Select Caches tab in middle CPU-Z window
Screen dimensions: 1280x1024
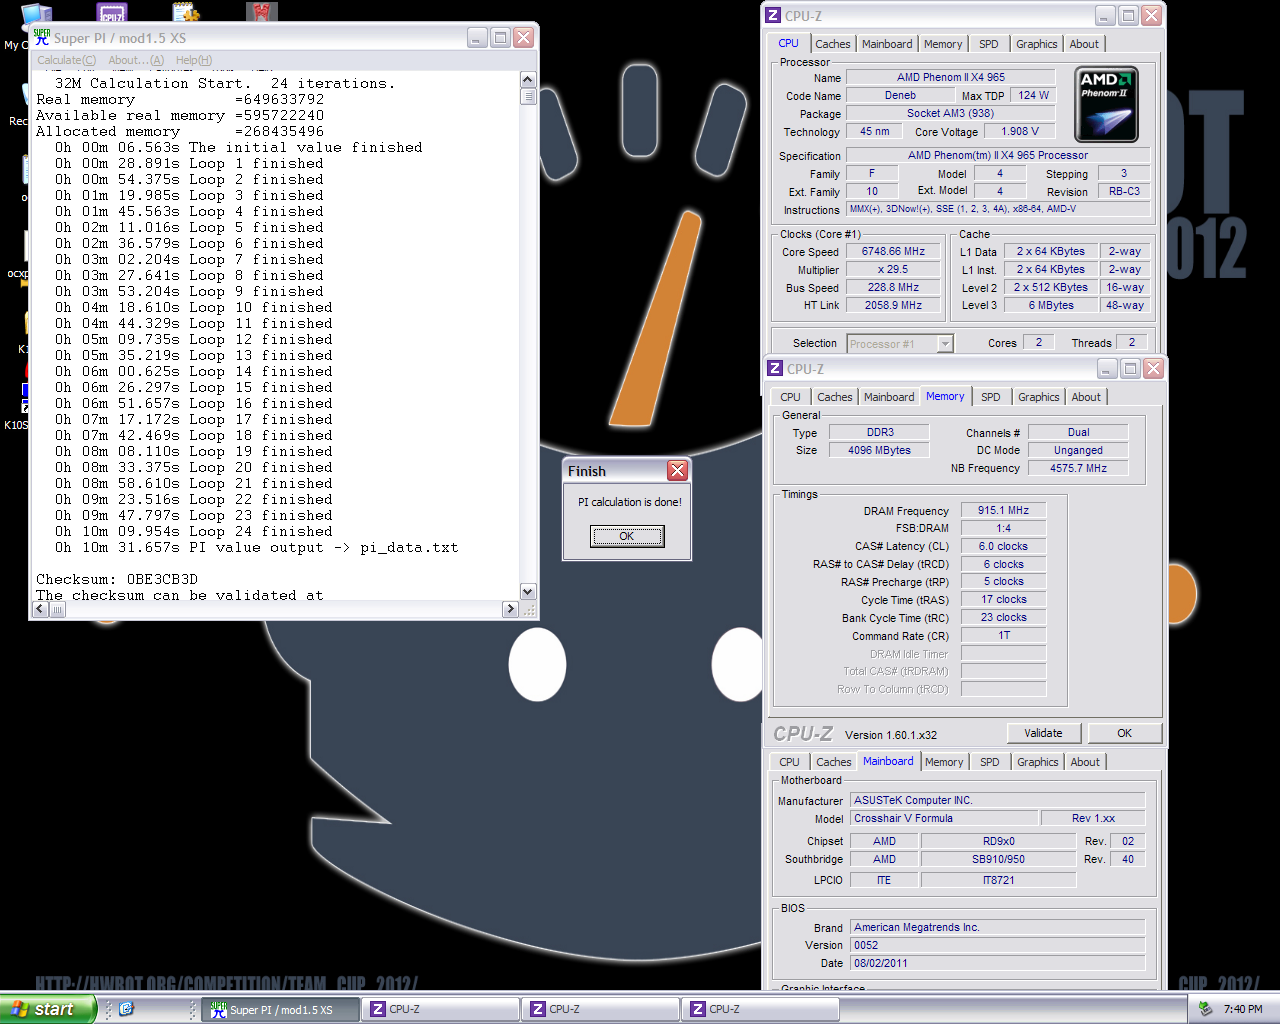834,397
